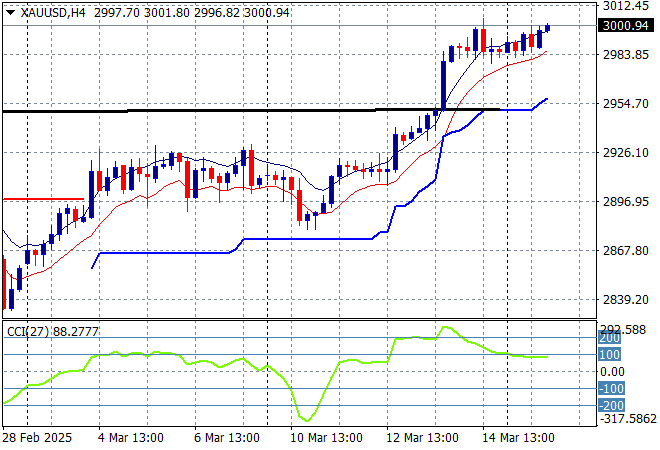The width and height of the screenshot is (660, 450).
Task: Select the 3012.45 price axis label
Action: pos(625,6)
